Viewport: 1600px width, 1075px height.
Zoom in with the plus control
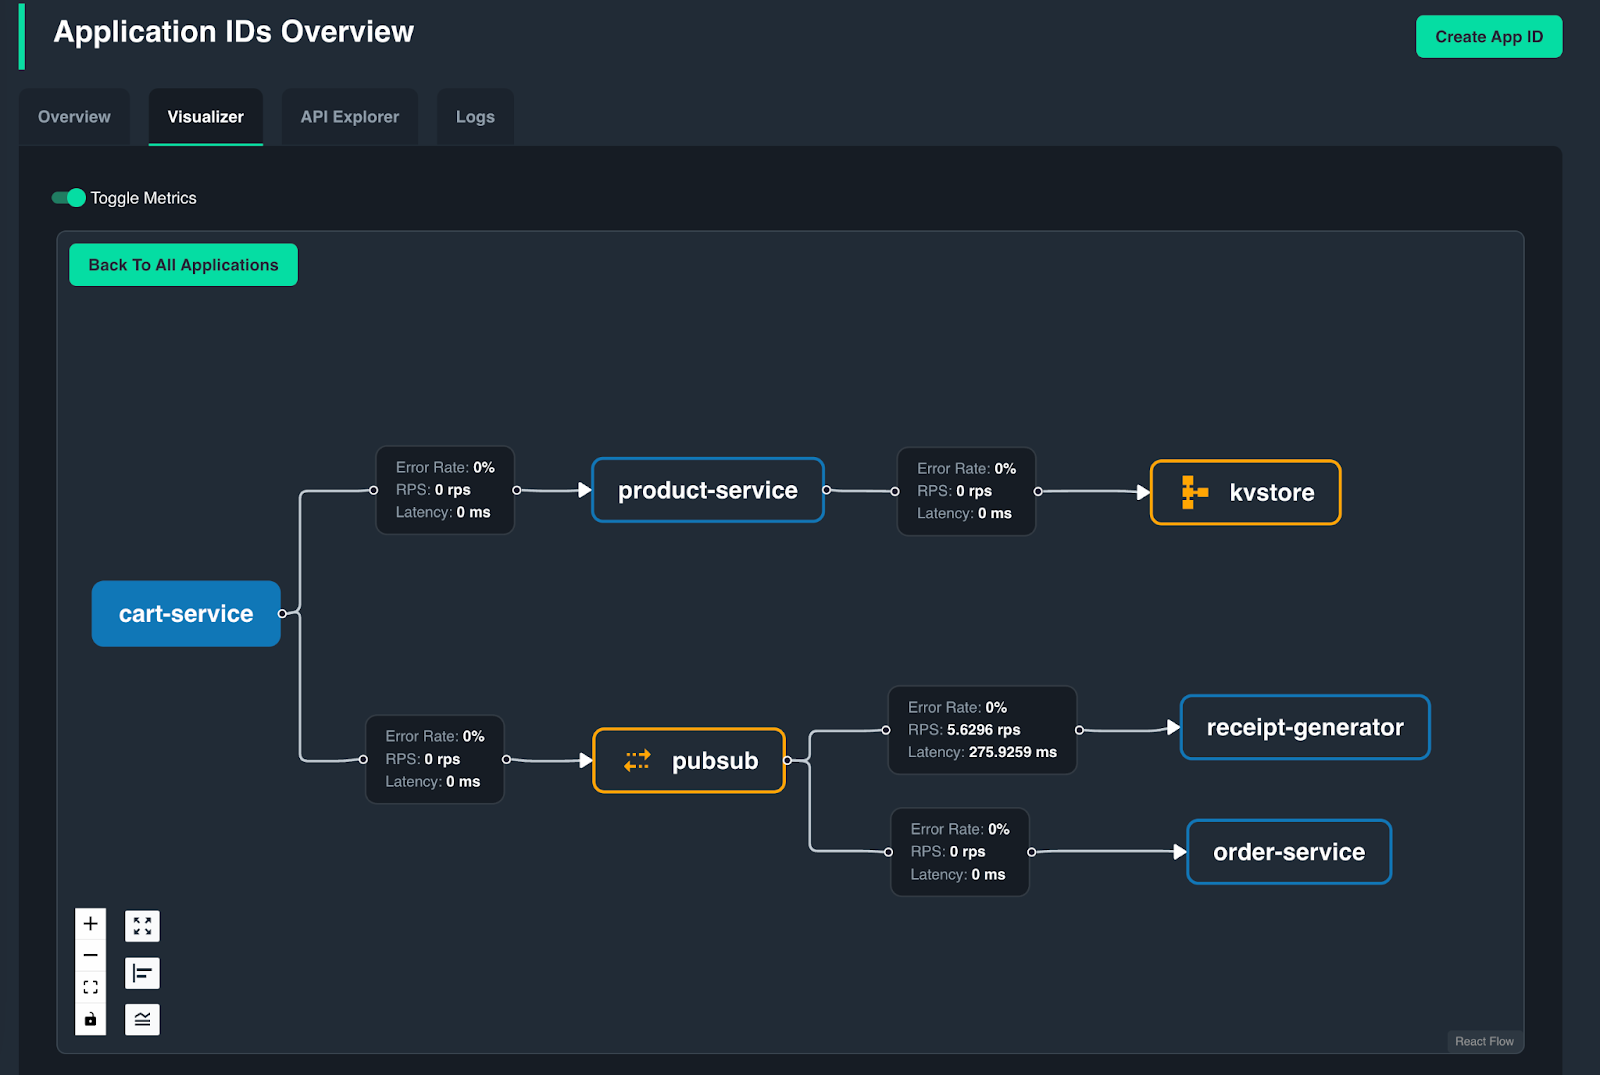click(x=90, y=923)
